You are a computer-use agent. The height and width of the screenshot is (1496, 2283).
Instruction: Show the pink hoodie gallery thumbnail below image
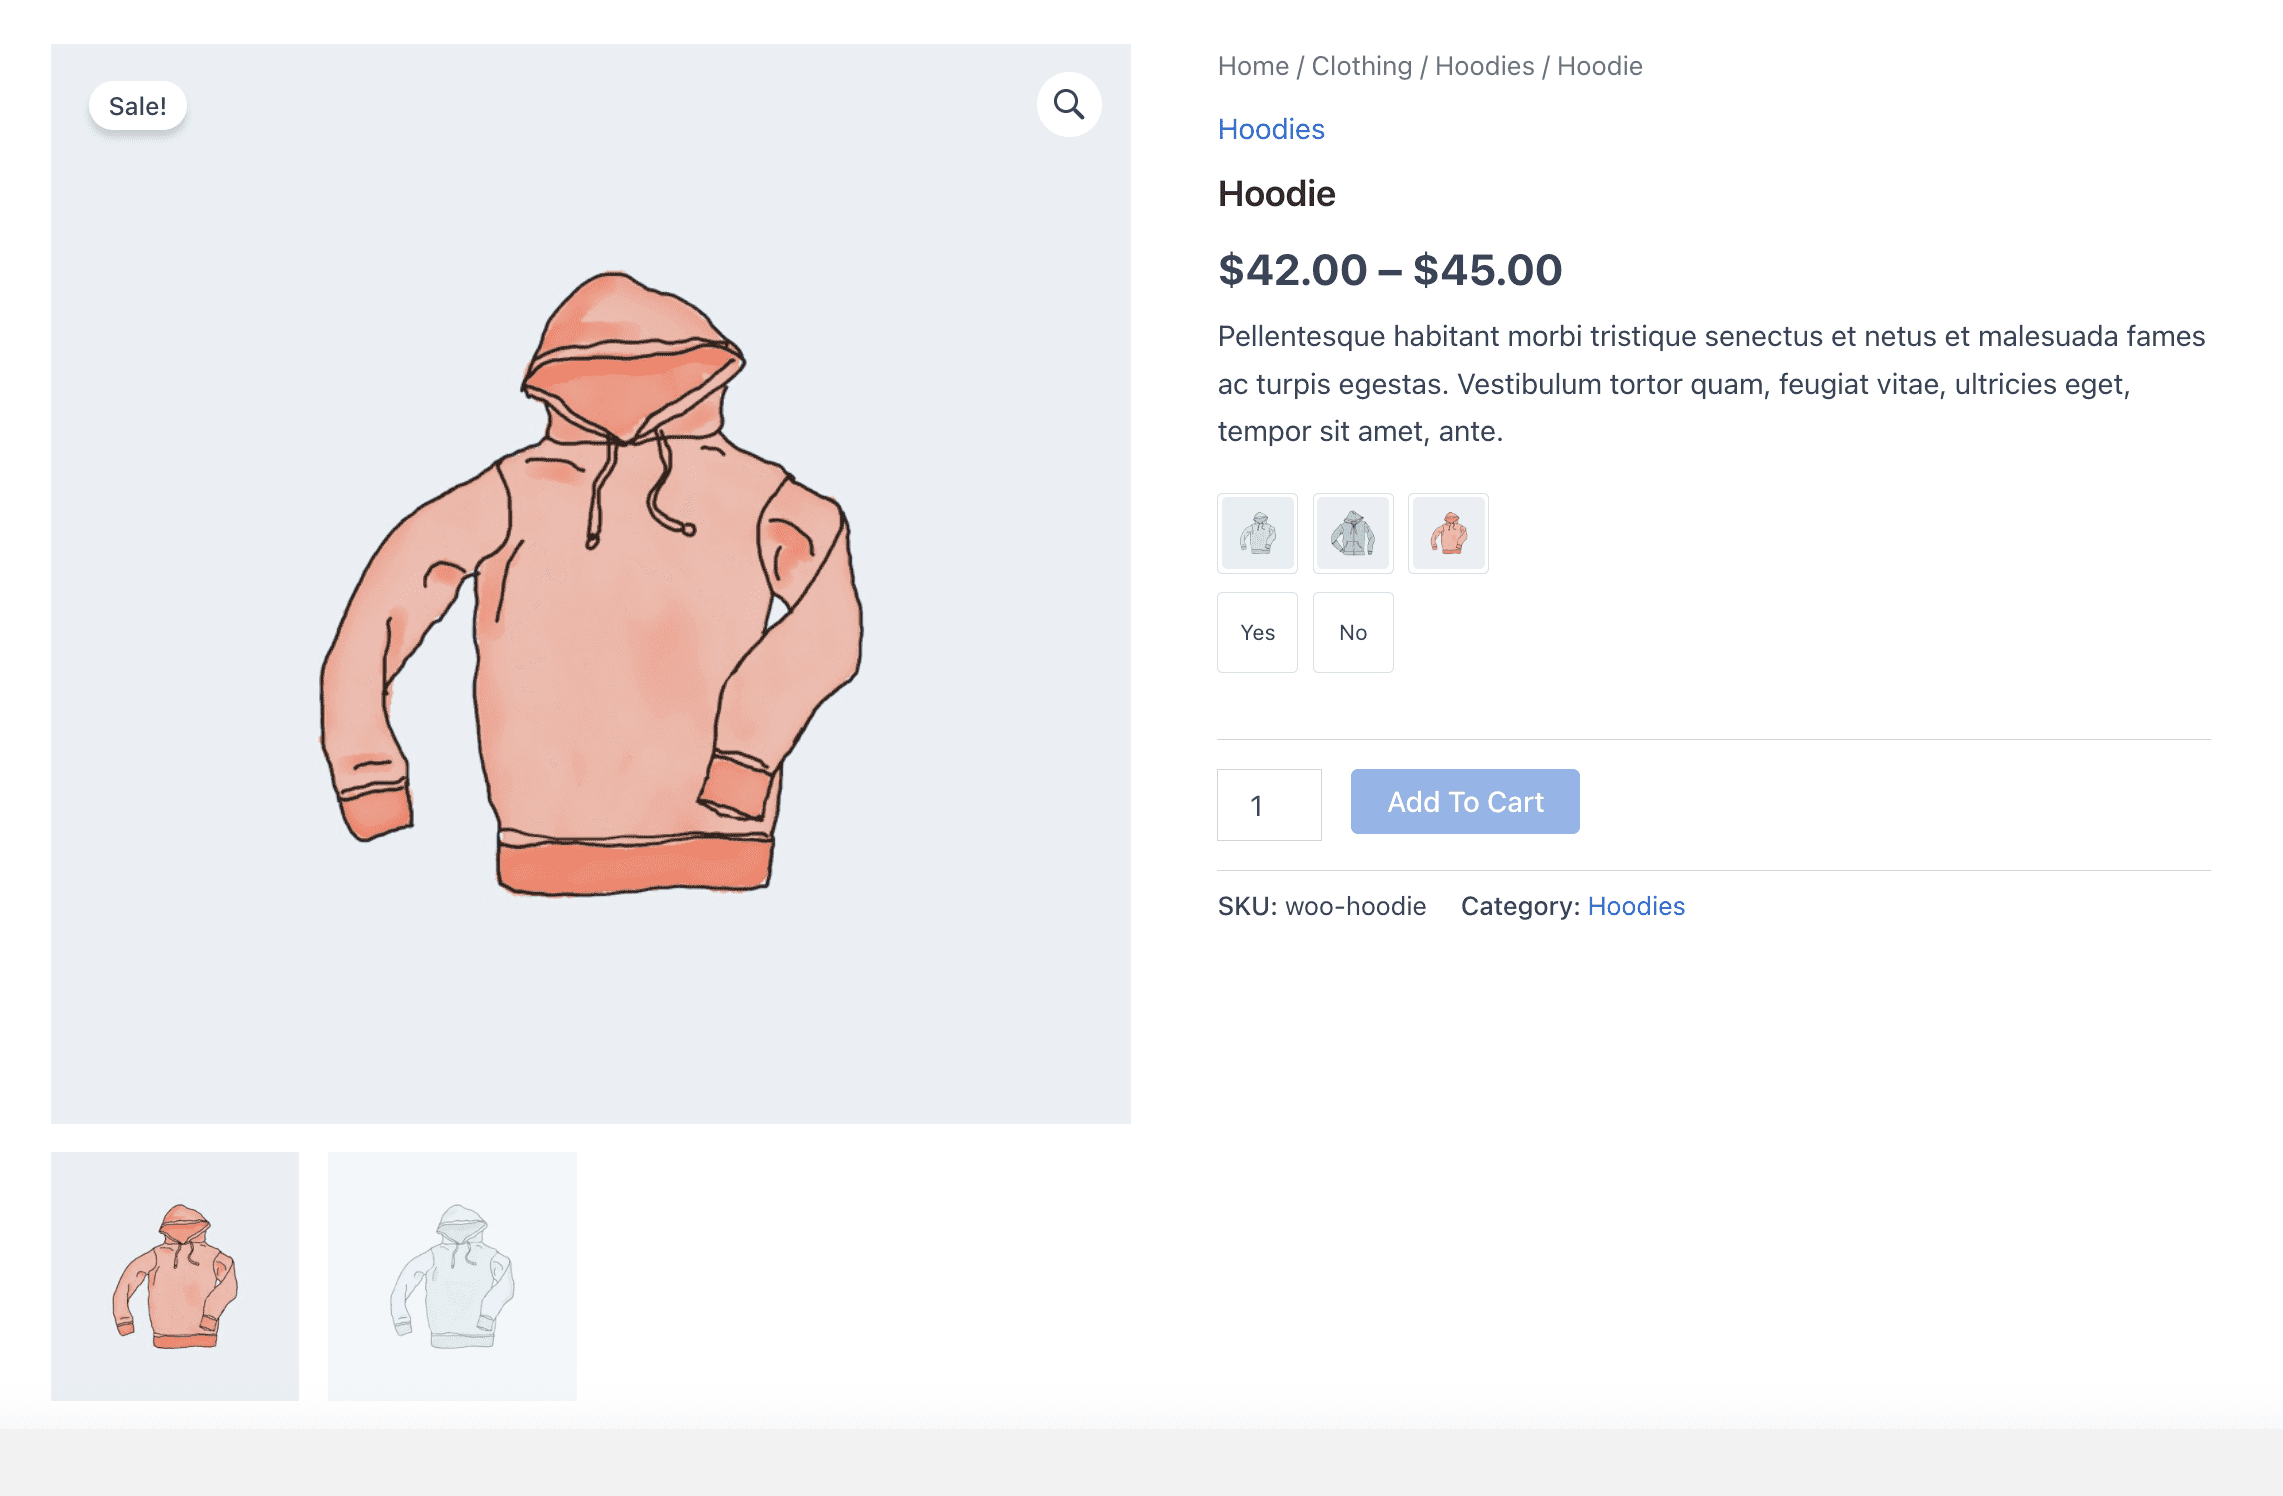tap(175, 1276)
